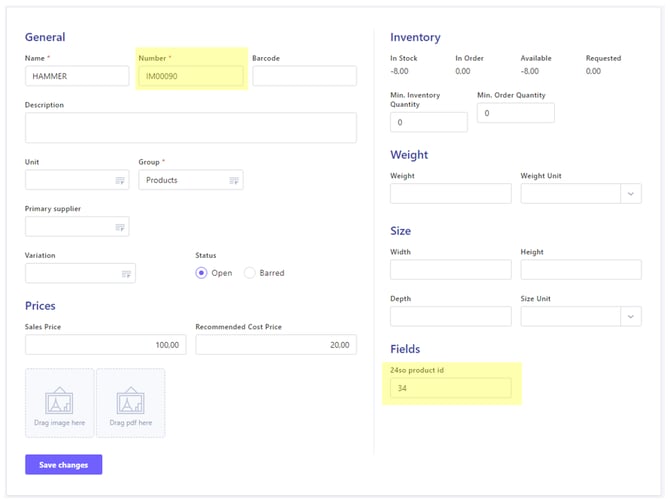Click the Recommended Cost Price field

click(275, 345)
